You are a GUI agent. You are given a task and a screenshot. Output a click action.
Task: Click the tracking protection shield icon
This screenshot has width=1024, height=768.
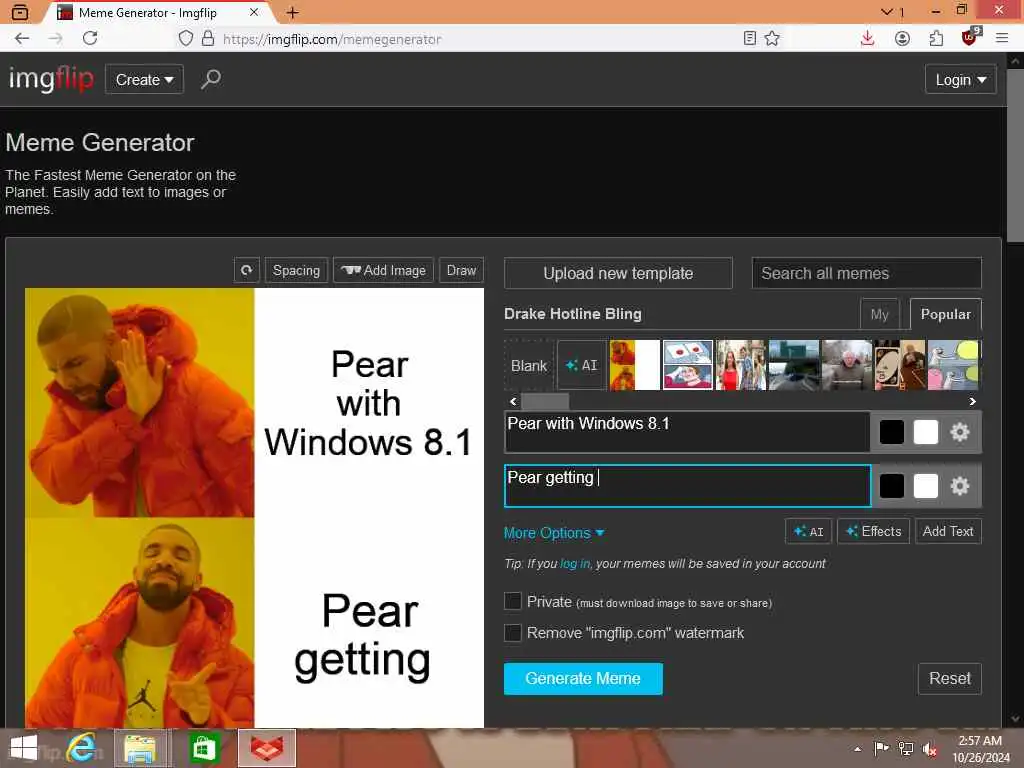click(185, 39)
